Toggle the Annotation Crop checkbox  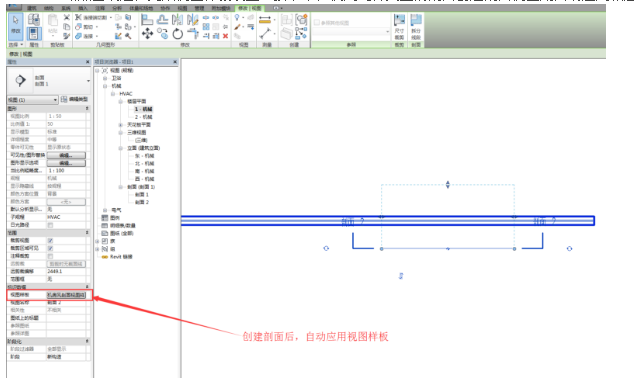(51, 256)
